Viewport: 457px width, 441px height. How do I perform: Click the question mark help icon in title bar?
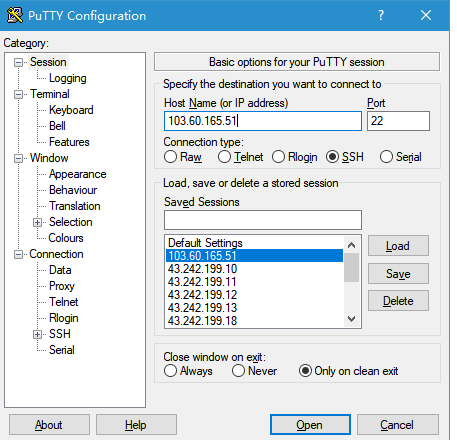tap(381, 15)
